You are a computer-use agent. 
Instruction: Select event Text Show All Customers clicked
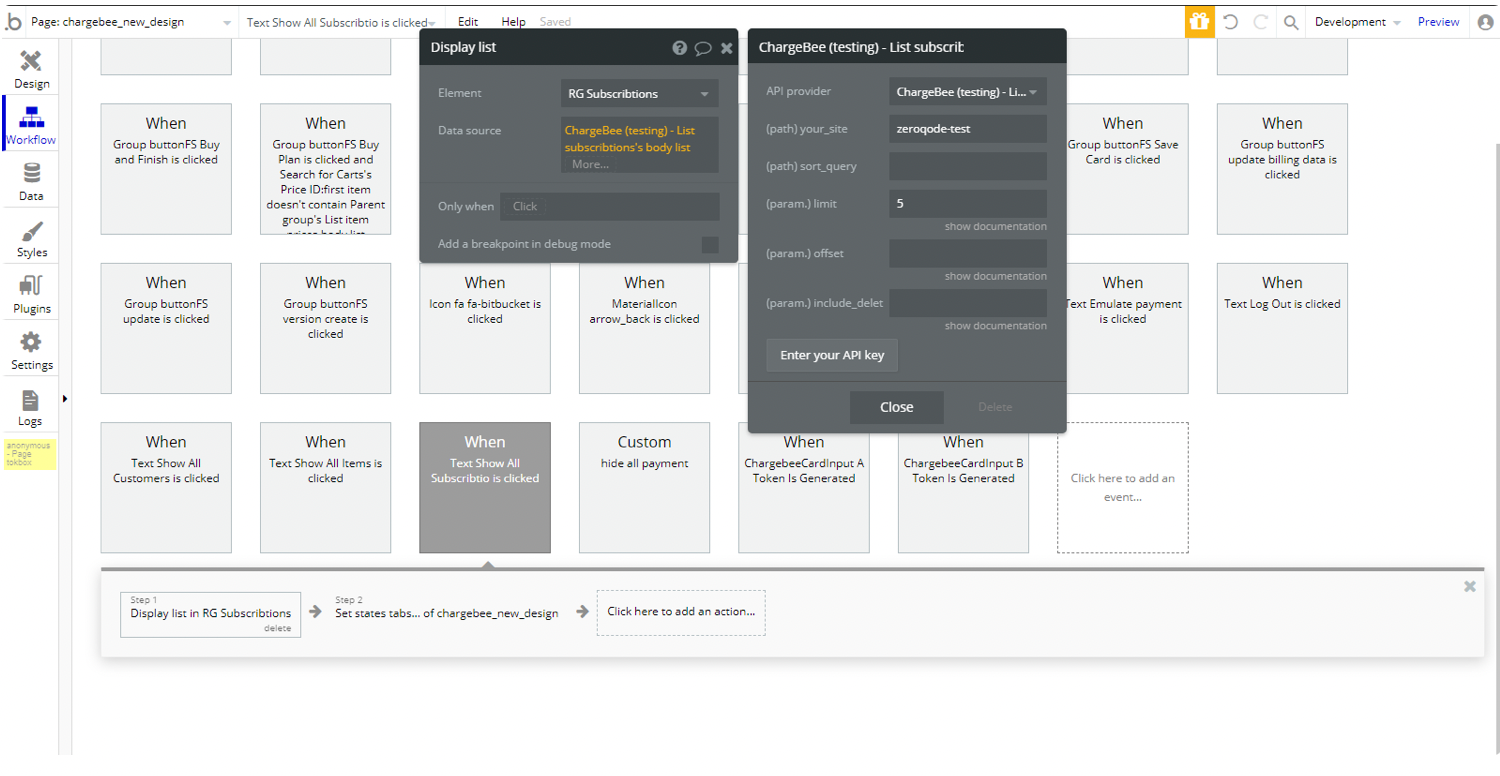click(166, 487)
